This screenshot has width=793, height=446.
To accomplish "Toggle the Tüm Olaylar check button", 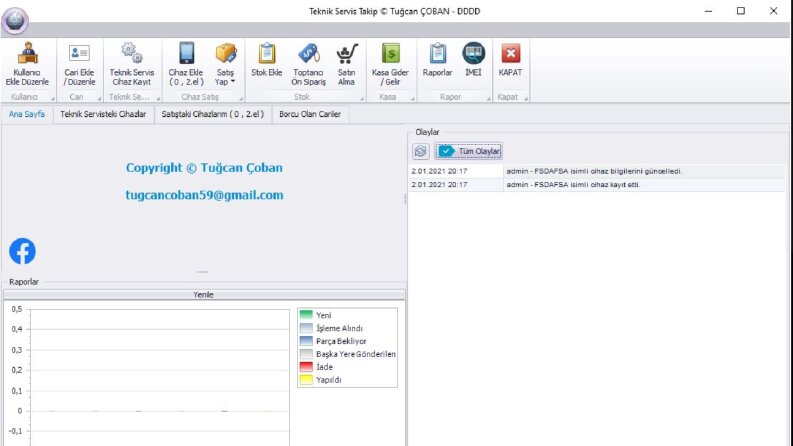I will coord(469,151).
